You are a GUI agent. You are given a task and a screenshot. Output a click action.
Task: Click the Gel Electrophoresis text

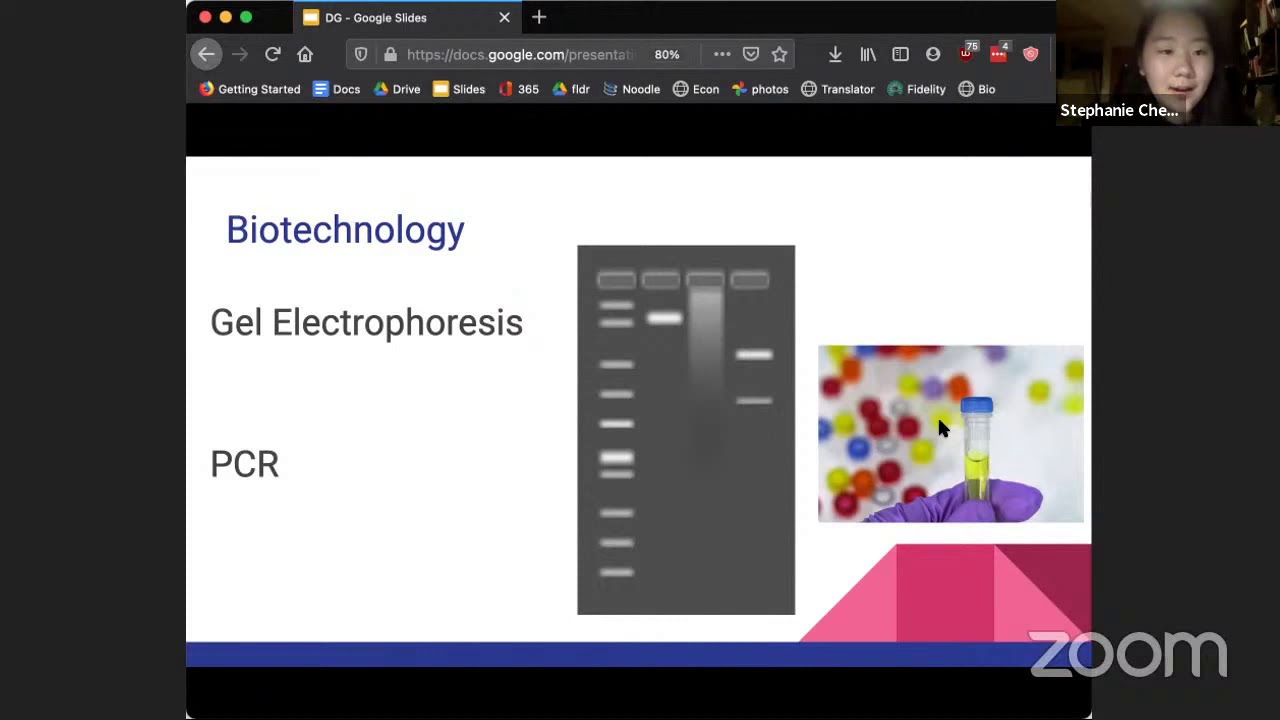click(x=366, y=323)
